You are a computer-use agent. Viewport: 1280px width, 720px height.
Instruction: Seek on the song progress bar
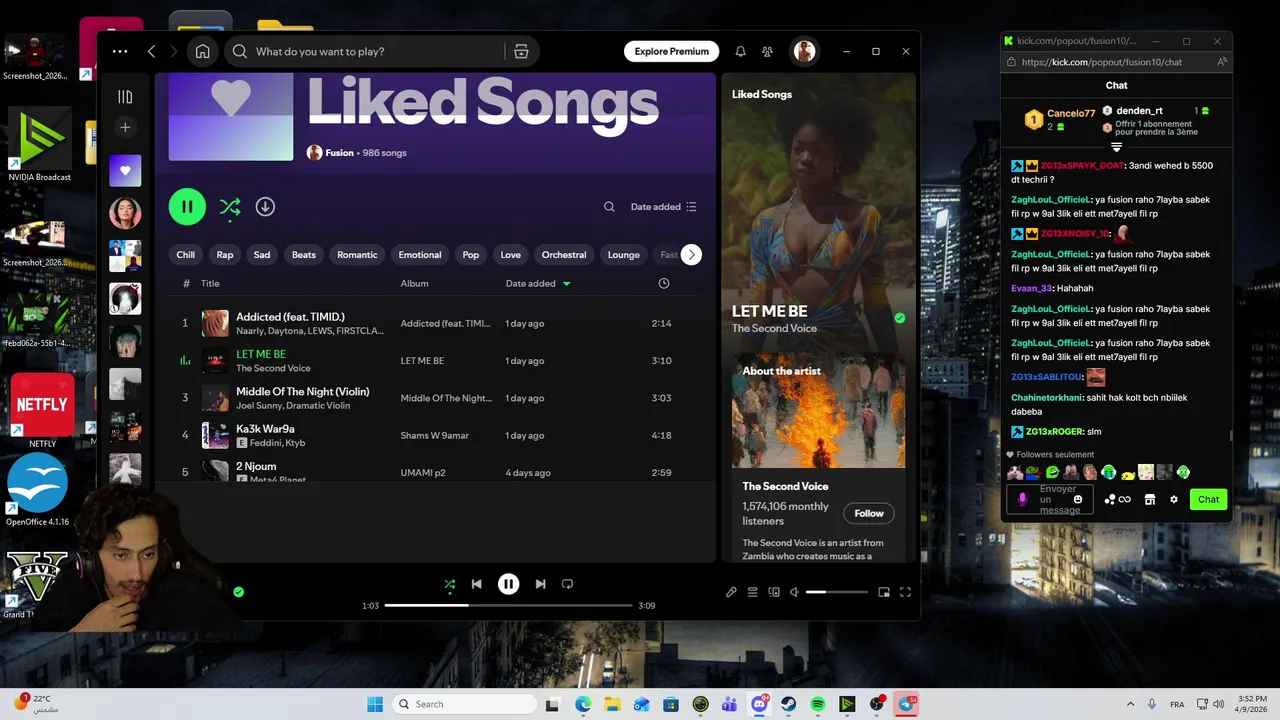[x=508, y=605]
